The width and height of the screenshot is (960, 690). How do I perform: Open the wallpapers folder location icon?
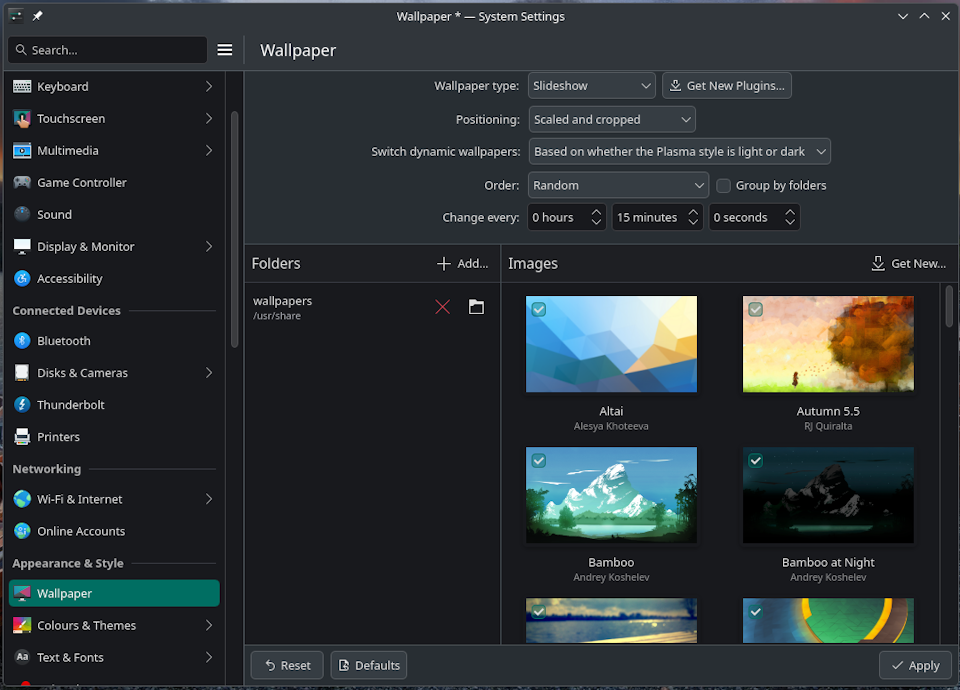click(x=476, y=307)
